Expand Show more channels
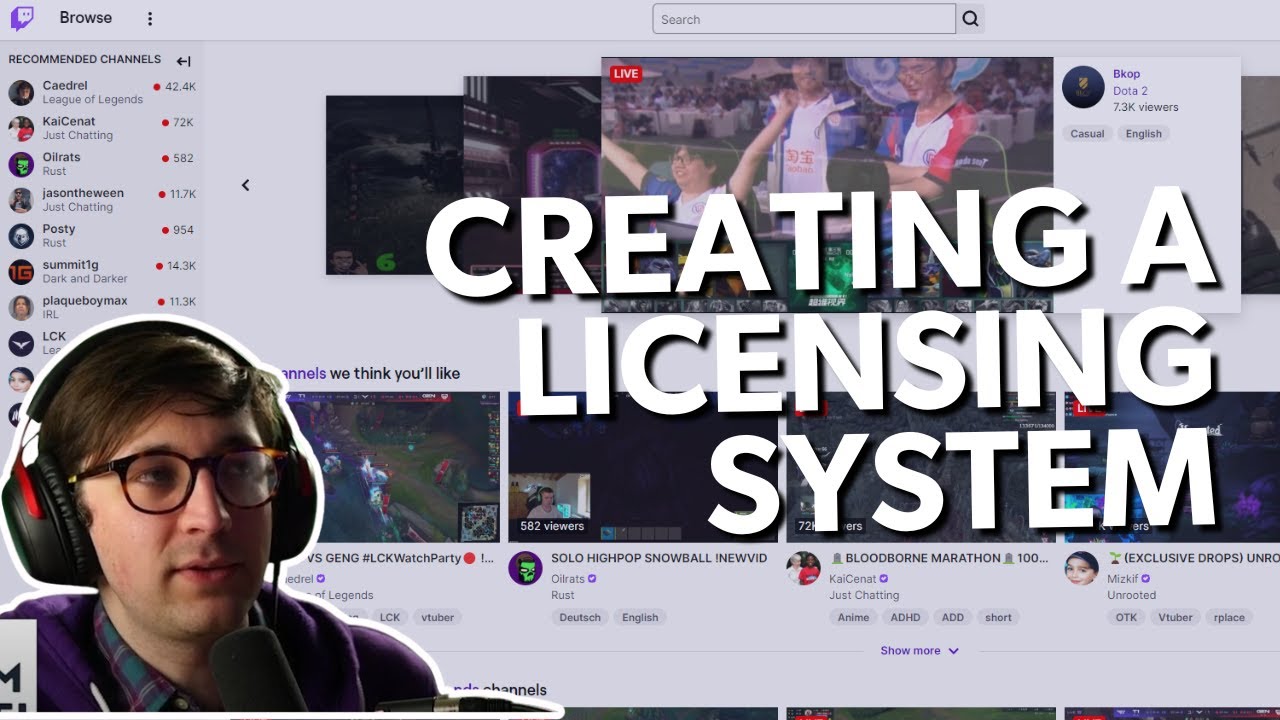 [x=919, y=651]
